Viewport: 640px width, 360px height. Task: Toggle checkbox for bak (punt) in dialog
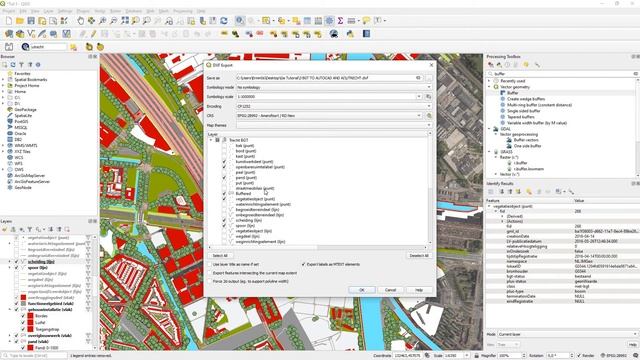224,146
